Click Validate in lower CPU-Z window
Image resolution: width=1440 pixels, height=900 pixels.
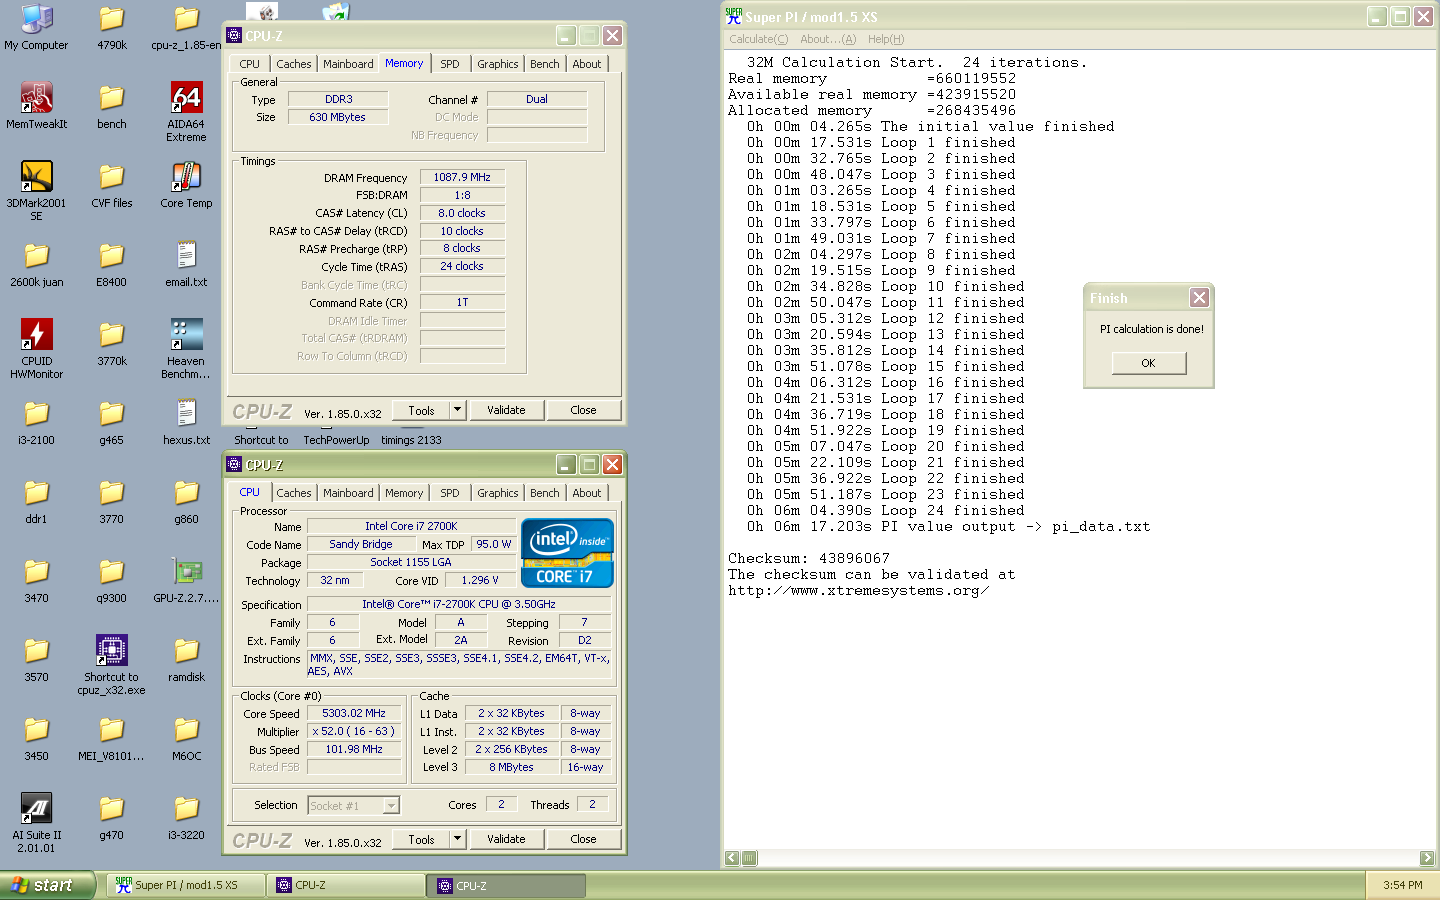click(x=506, y=839)
